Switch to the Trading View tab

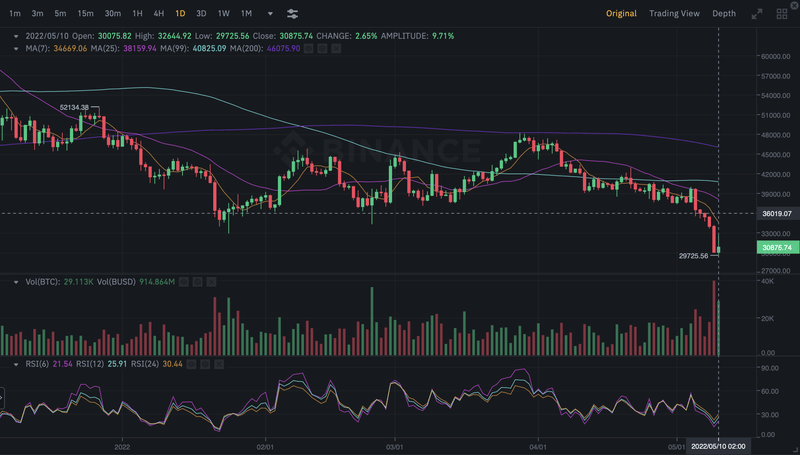click(674, 14)
